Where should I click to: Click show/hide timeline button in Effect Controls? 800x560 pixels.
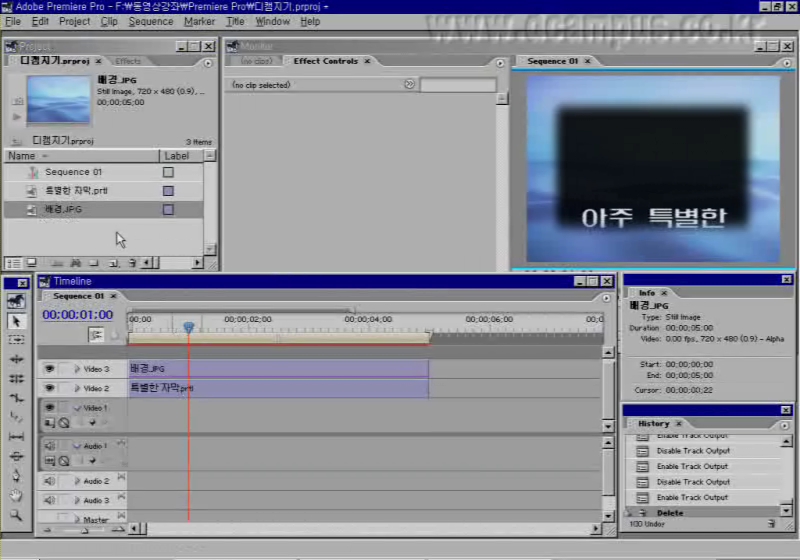click(x=409, y=84)
